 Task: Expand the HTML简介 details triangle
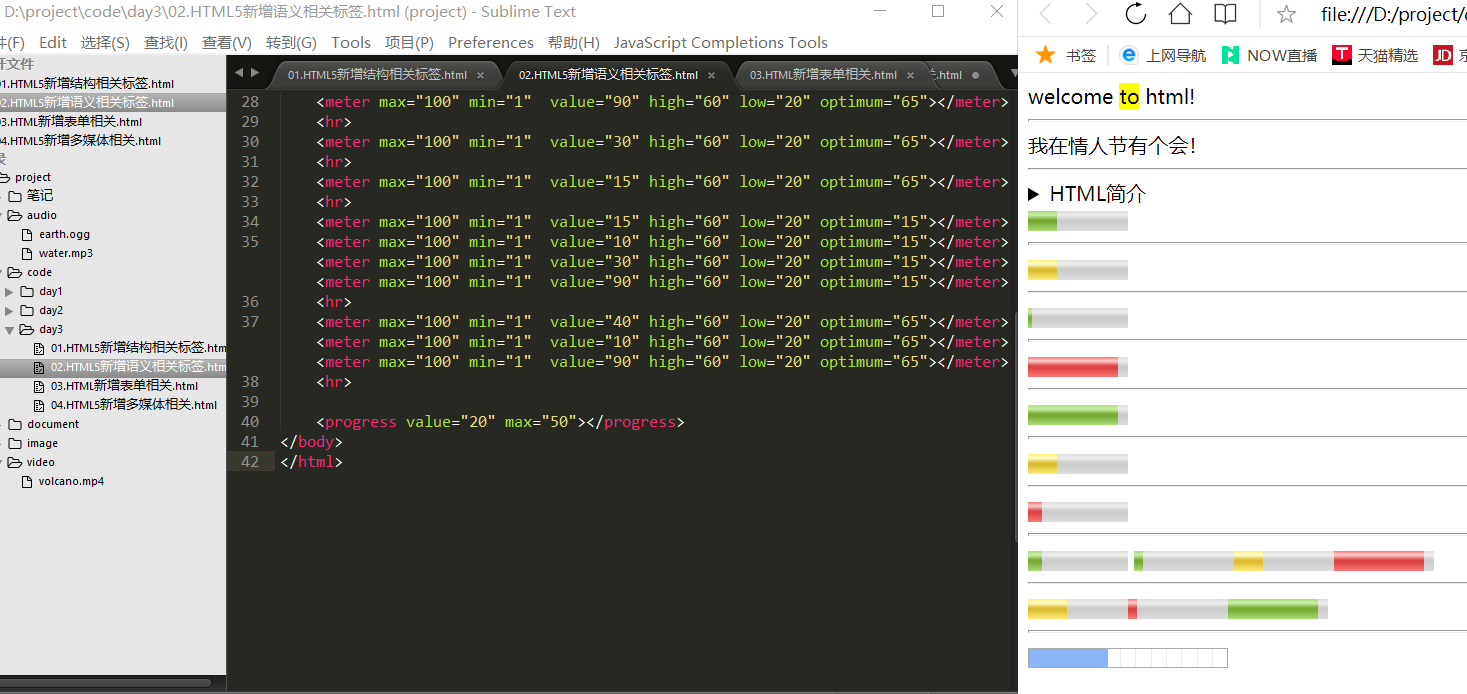[1034, 195]
